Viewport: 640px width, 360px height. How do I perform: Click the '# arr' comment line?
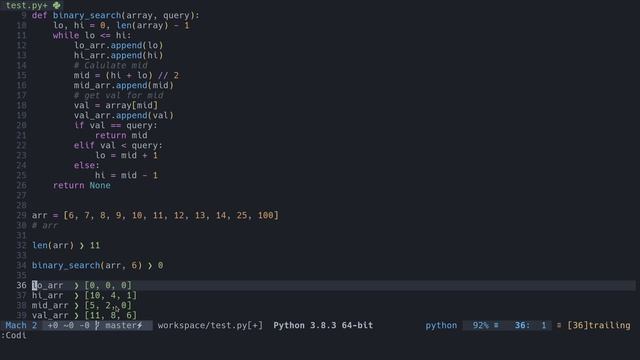[x=45, y=225]
